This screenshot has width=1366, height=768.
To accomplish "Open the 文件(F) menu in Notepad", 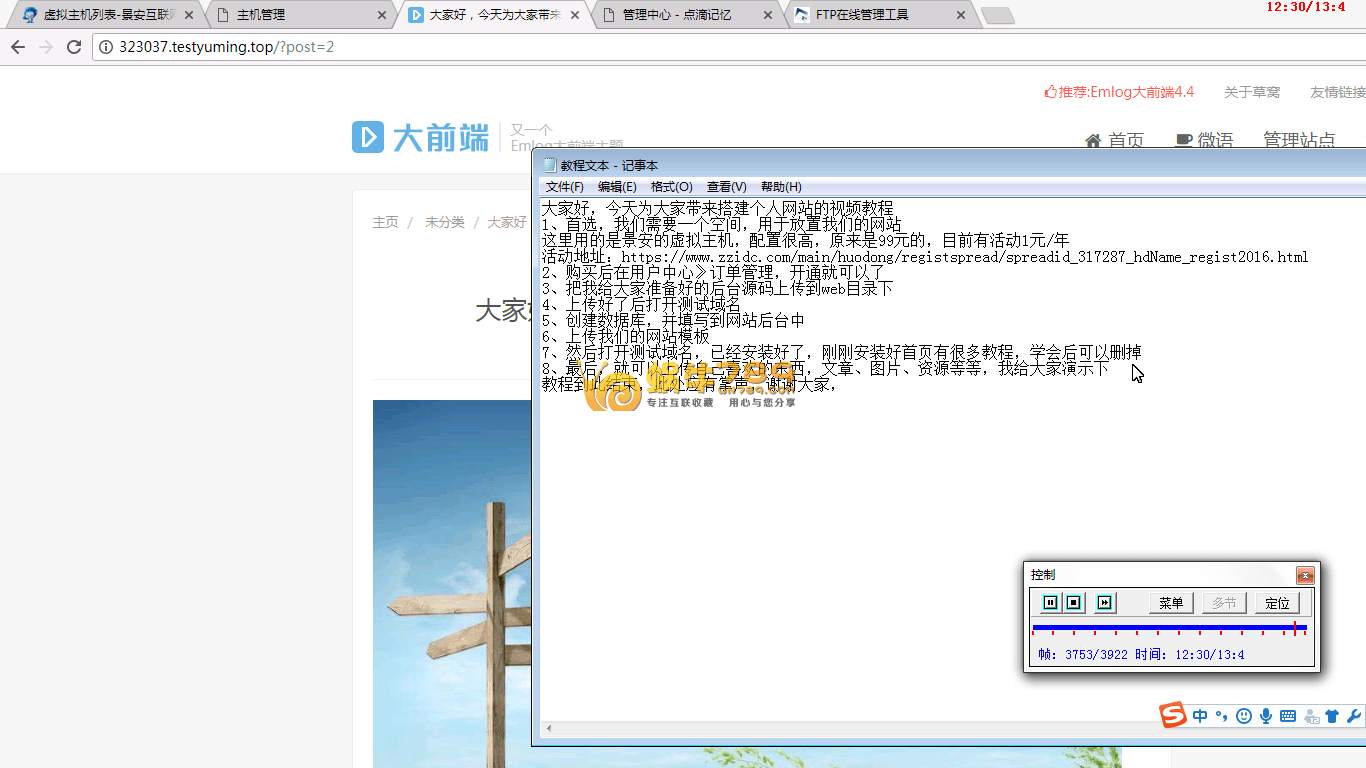I will coord(564,187).
